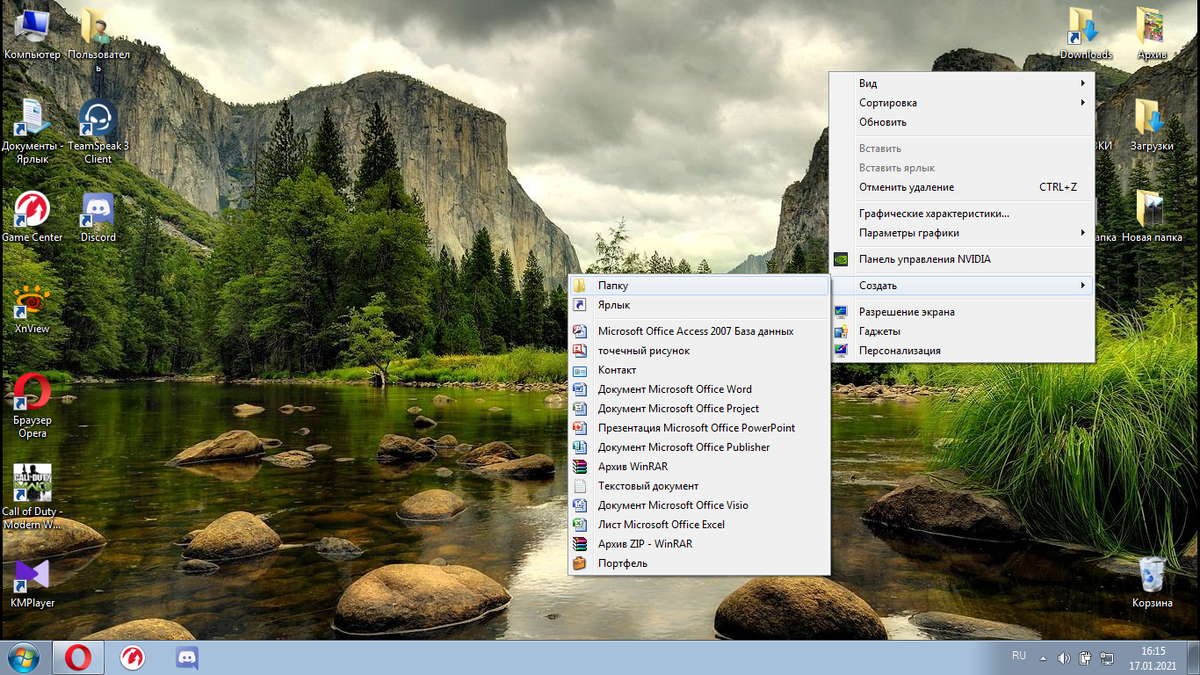The image size is (1200, 675).
Task: Click the network tray icon
Action: tap(1107, 658)
